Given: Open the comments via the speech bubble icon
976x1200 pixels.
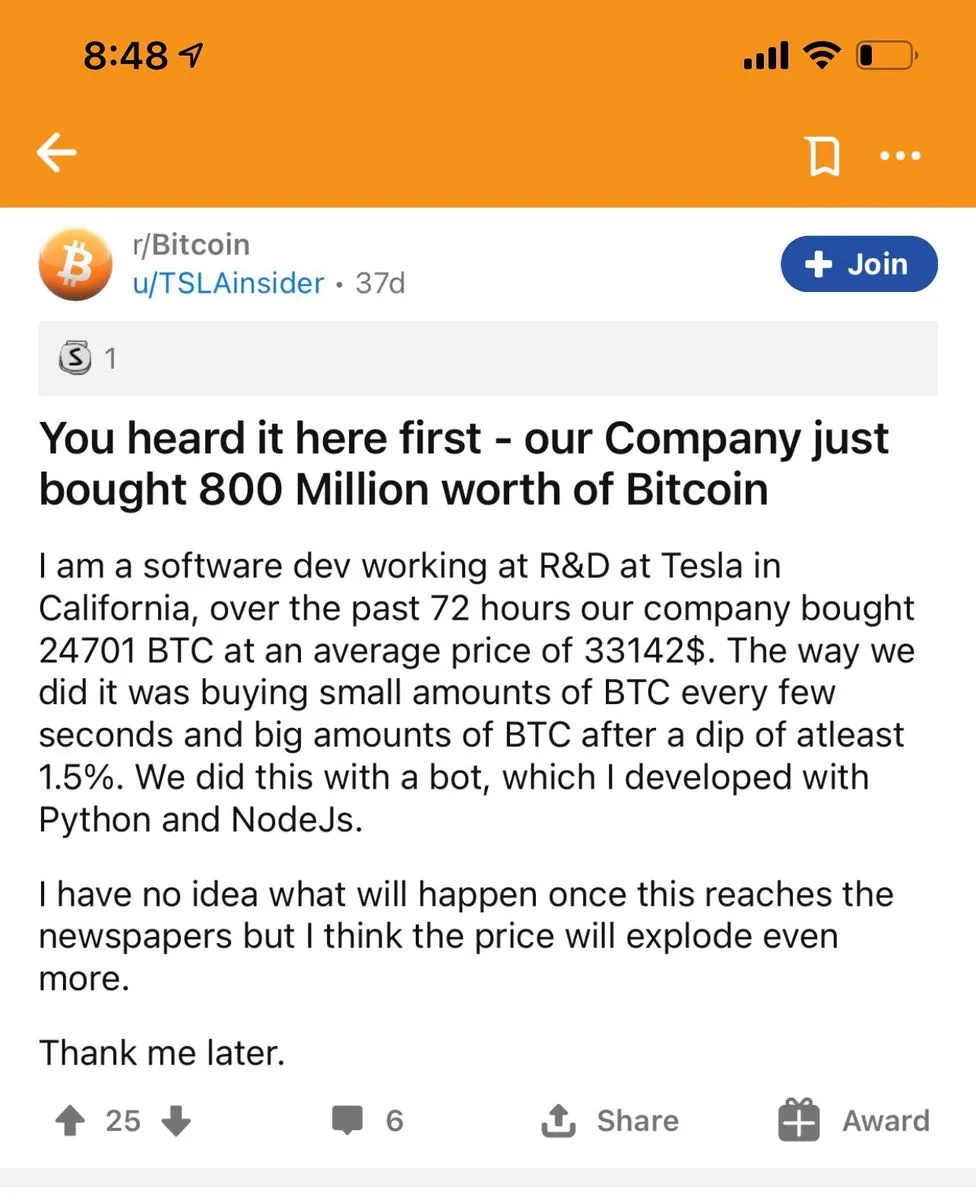Looking at the screenshot, I should (x=347, y=1121).
